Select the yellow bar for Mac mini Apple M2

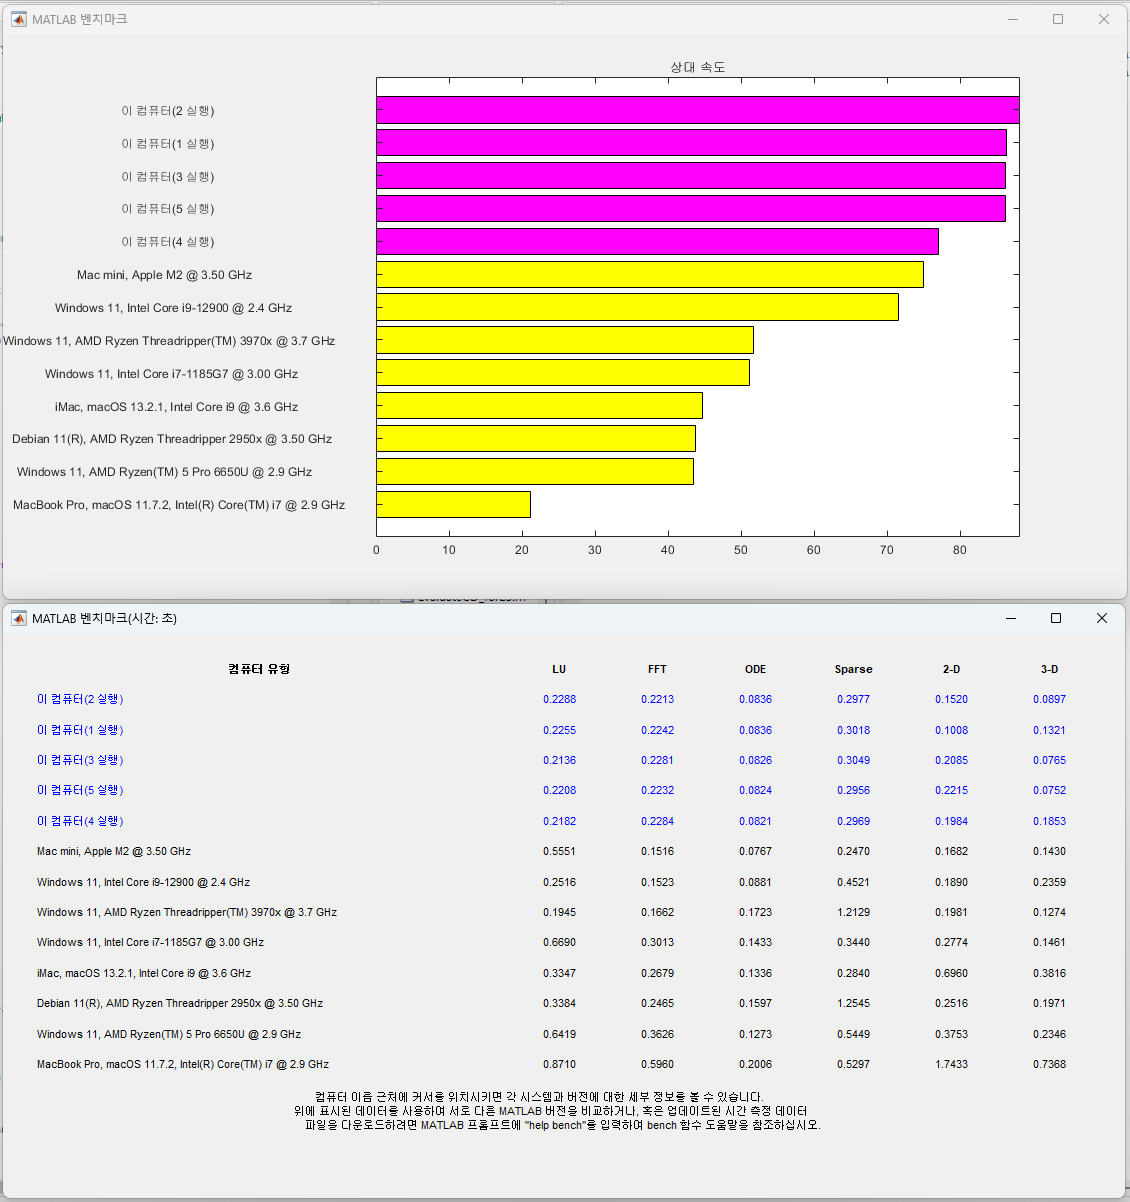point(650,273)
